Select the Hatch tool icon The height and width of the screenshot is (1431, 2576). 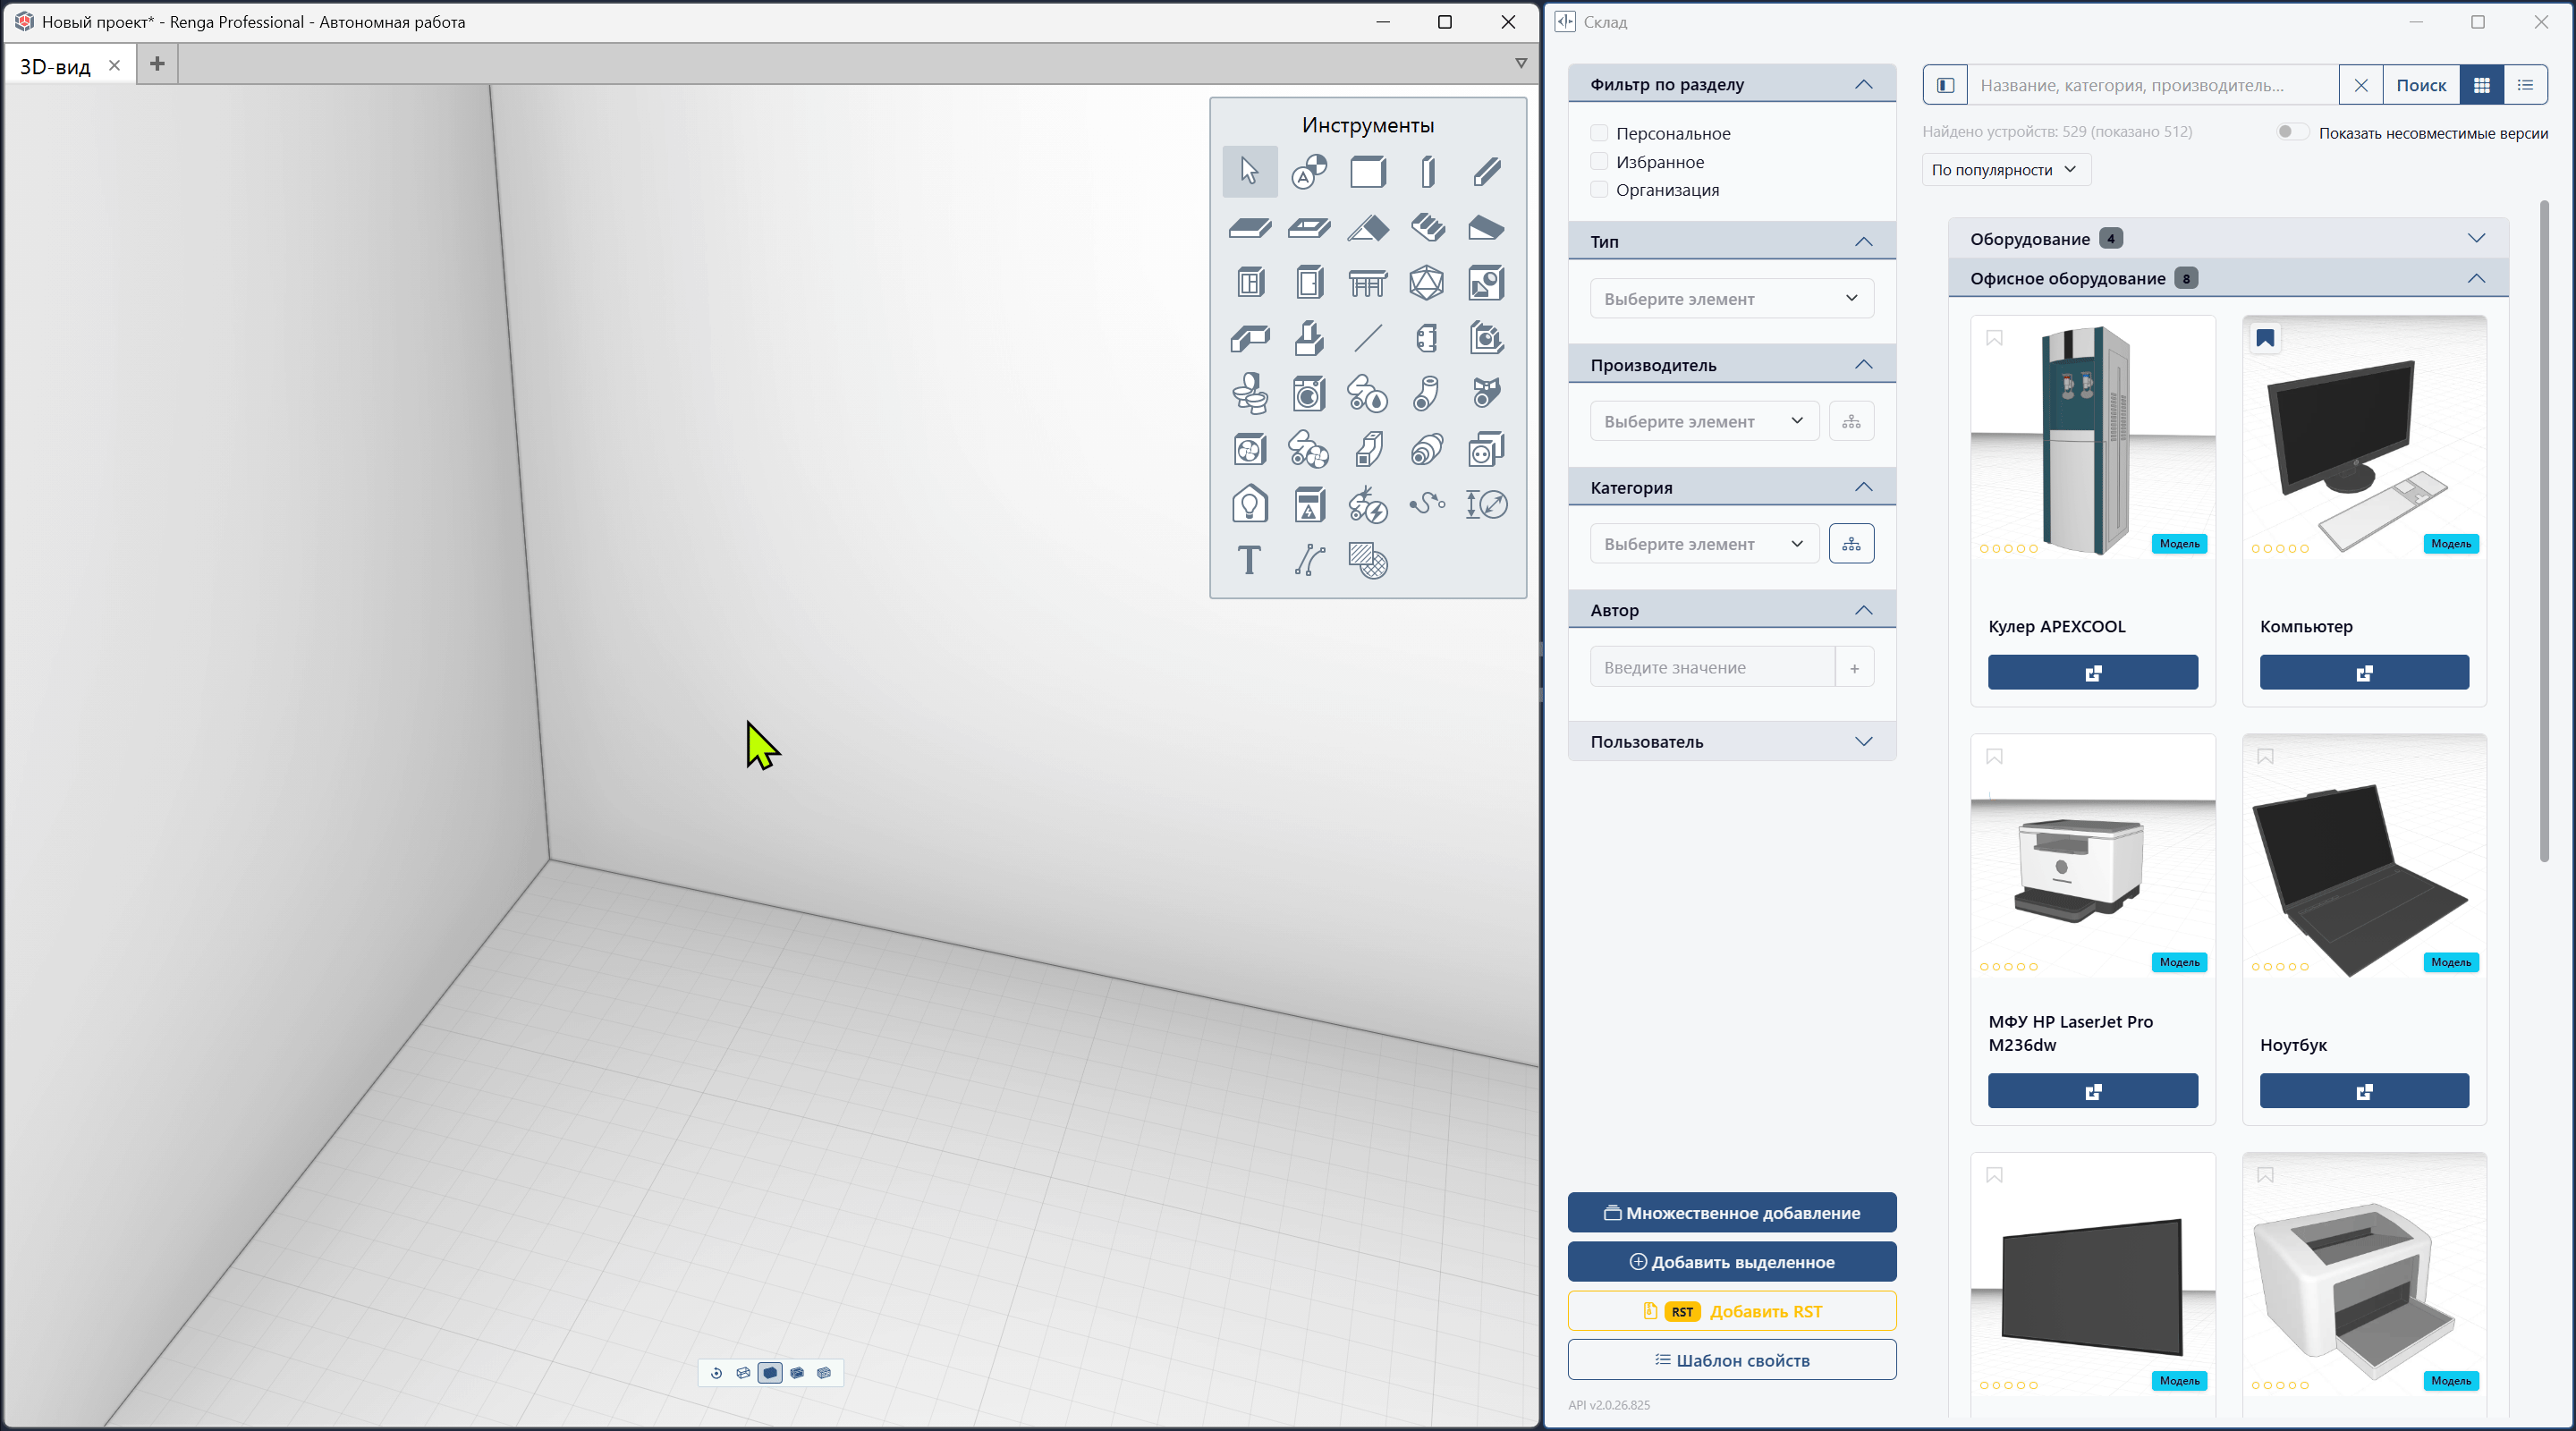coord(1367,560)
